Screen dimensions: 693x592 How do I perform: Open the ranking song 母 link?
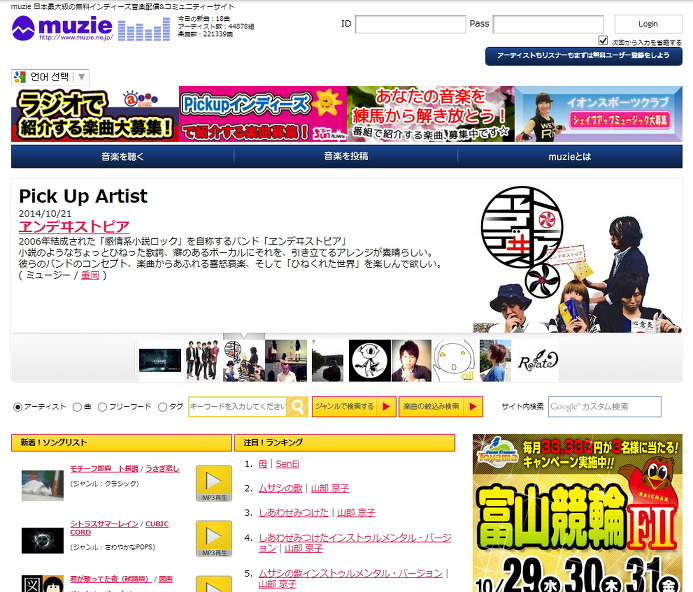coord(263,464)
